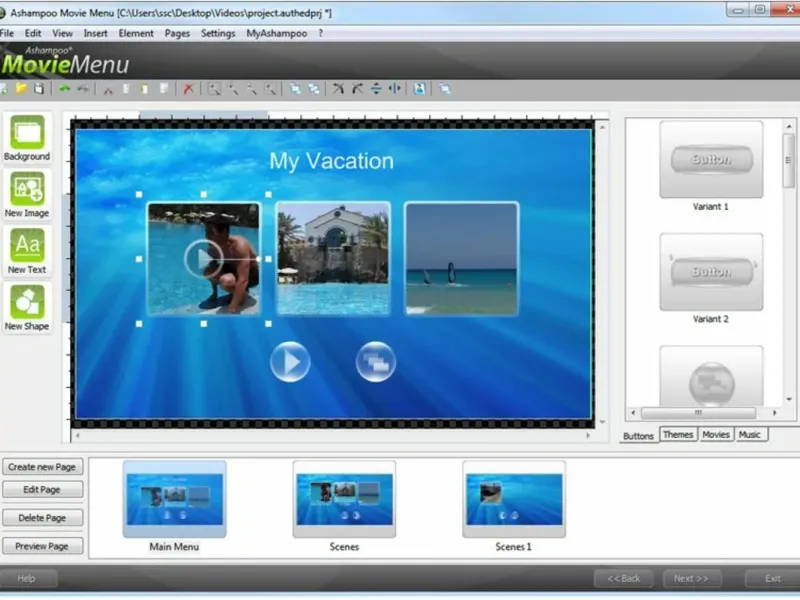Screen dimensions: 800x600
Task: Open the Insert menu
Action: [96, 33]
